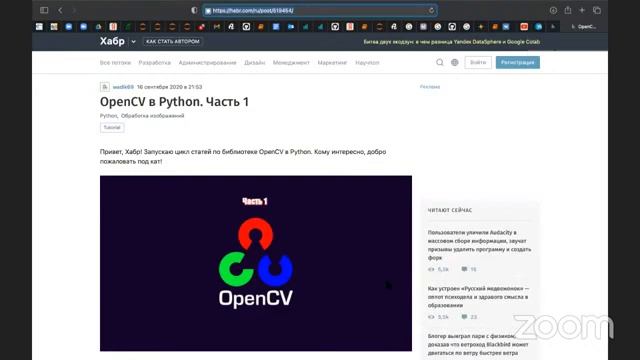Image resolution: width=640 pixels, height=360 pixels.
Task: Expand the dropdown chevron beside Хабр logo
Action: 133,42
